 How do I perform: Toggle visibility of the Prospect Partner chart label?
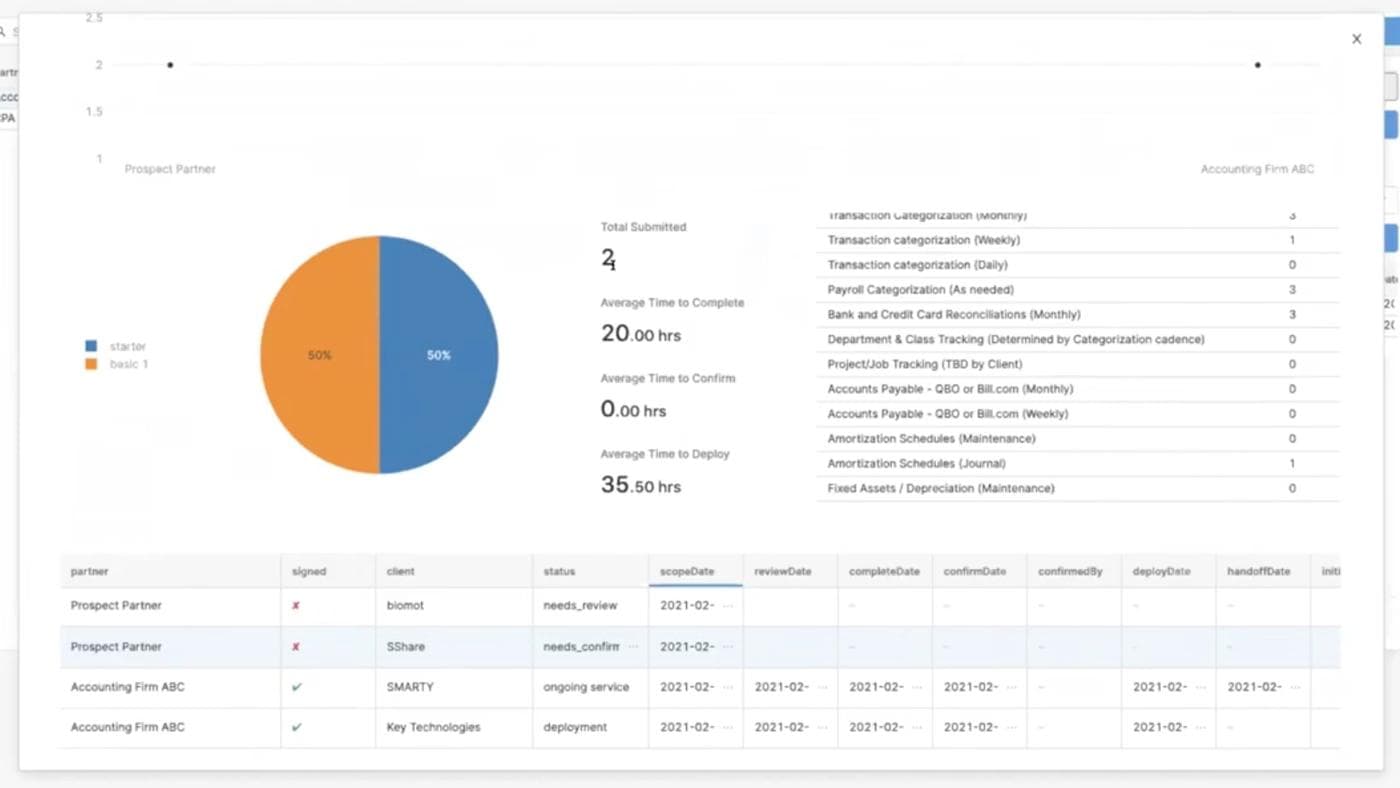click(170, 169)
